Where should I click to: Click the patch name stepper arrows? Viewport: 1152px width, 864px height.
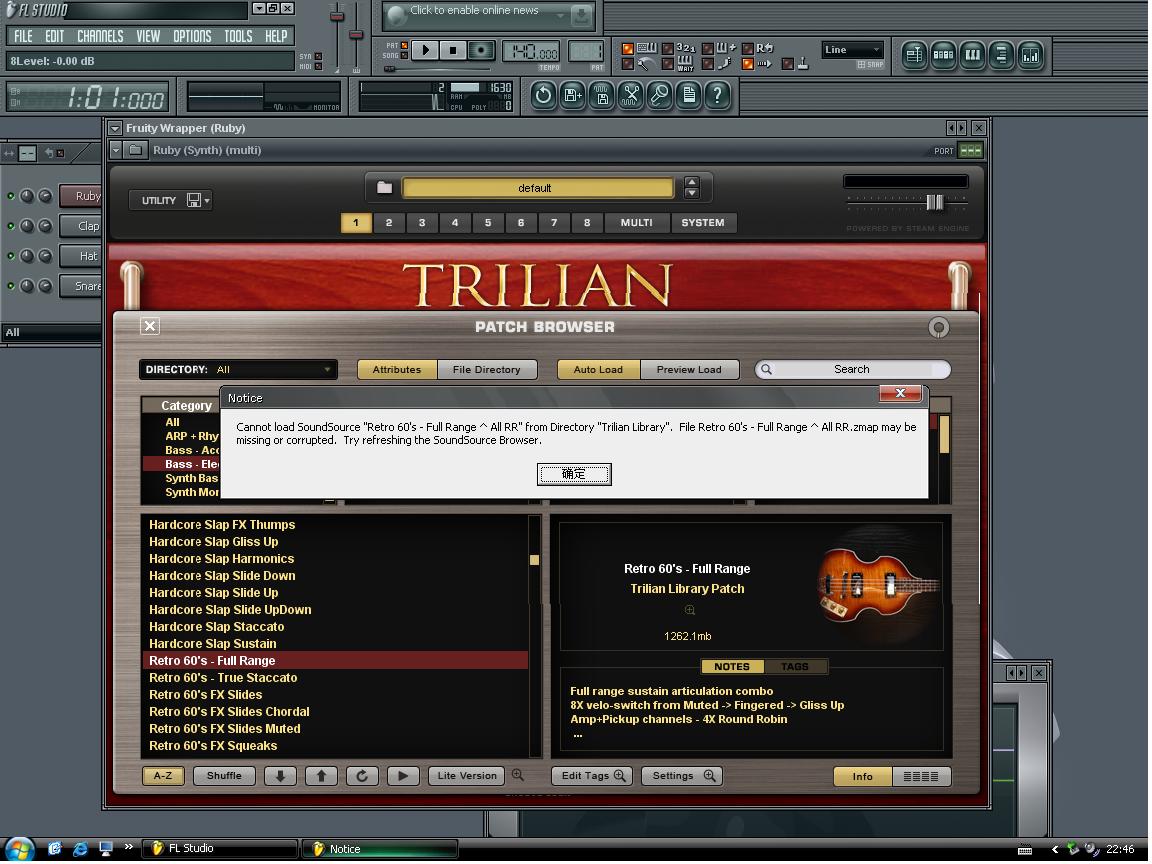coord(691,187)
